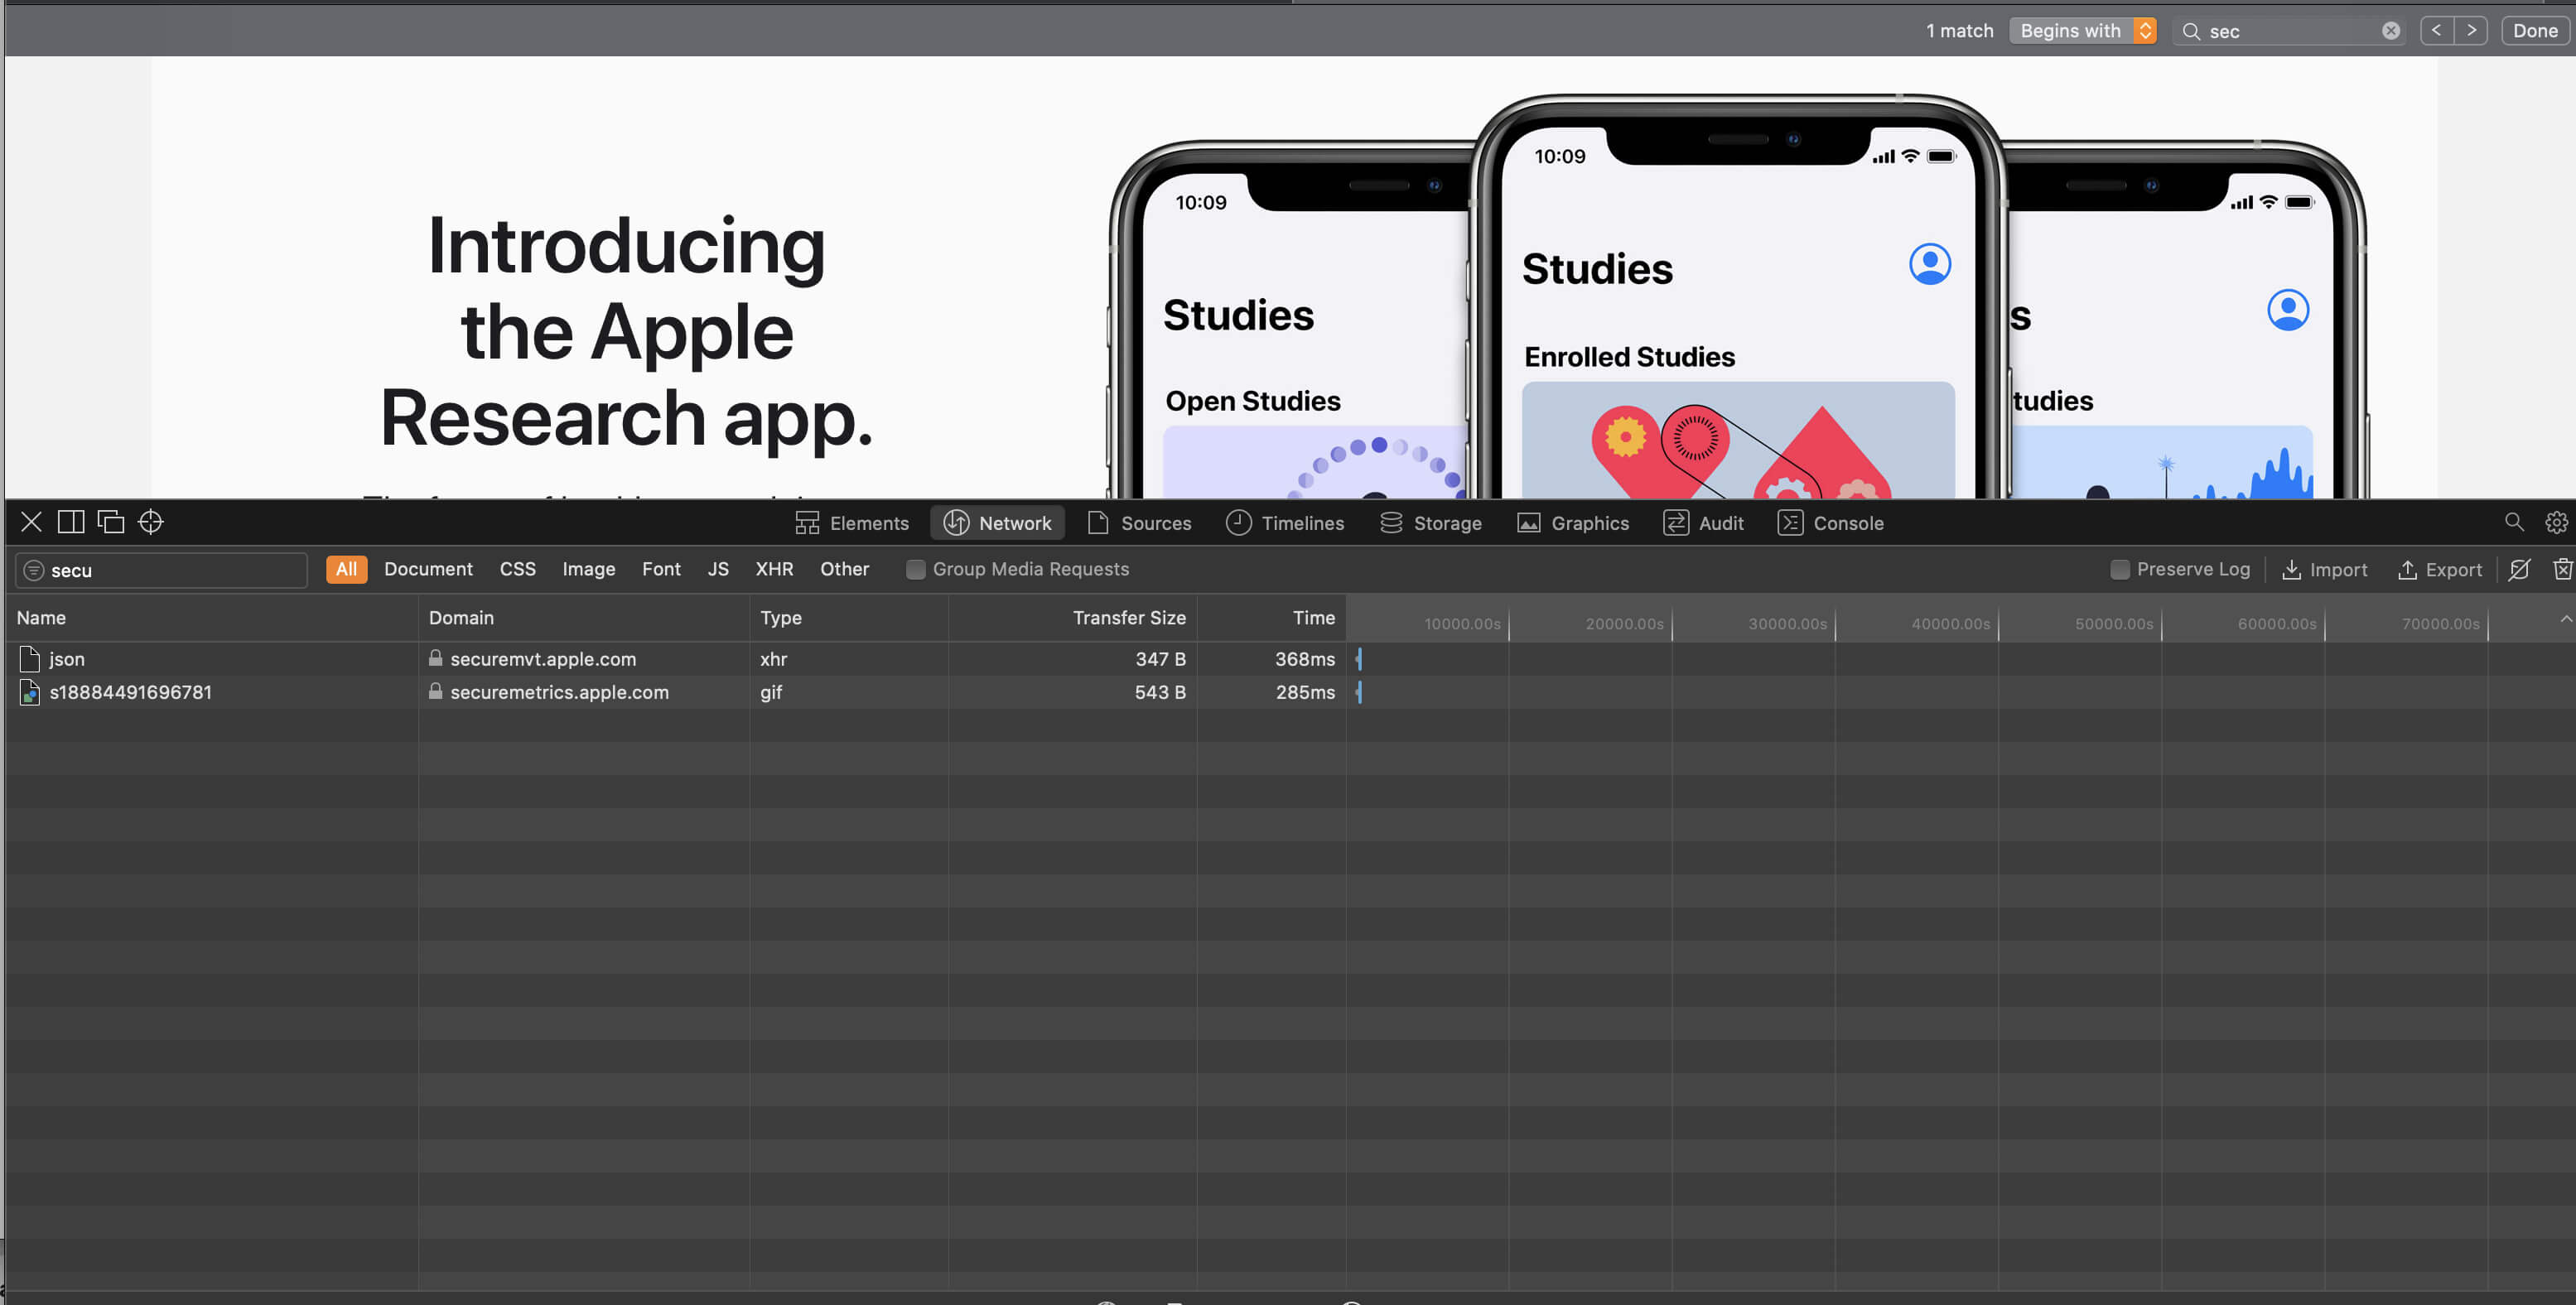2576x1305 pixels.
Task: Clear network items with trash icon
Action: 2562,569
